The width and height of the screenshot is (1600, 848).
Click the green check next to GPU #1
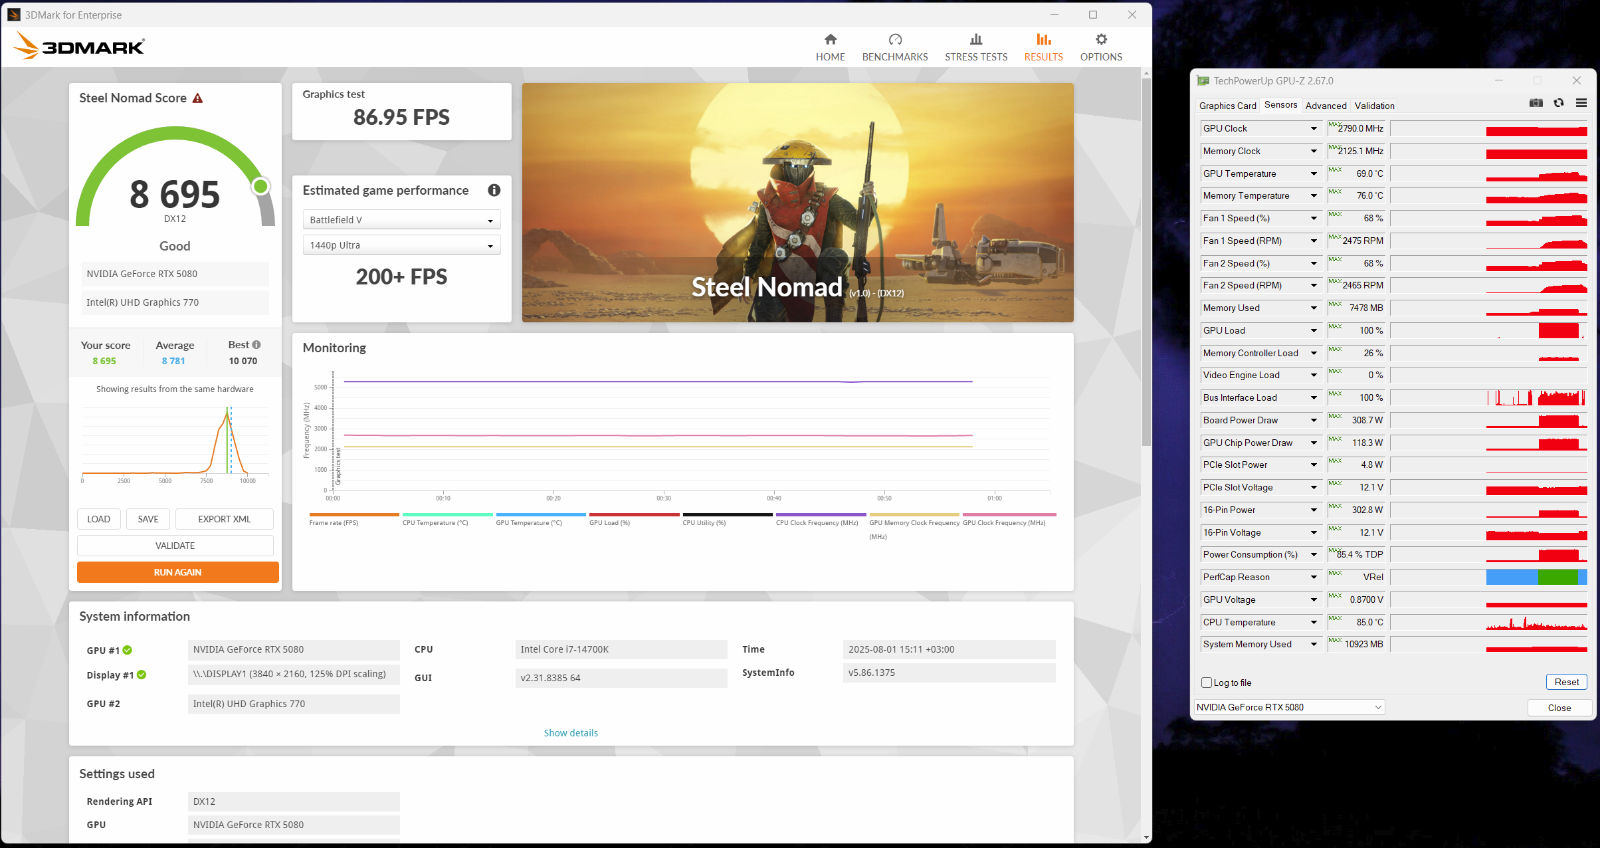(x=128, y=650)
